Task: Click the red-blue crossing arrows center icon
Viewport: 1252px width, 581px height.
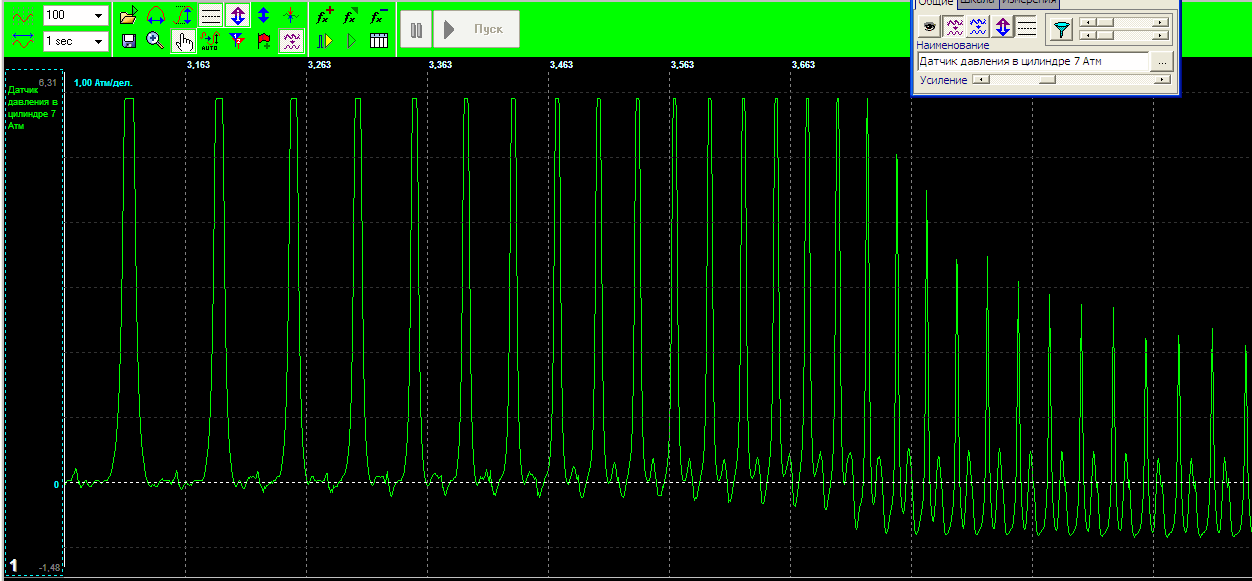Action: (x=290, y=16)
